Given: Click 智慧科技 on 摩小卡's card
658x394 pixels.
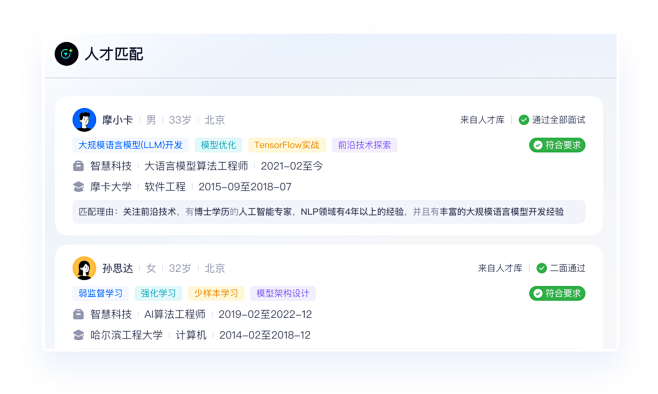Looking at the screenshot, I should pos(111,166).
